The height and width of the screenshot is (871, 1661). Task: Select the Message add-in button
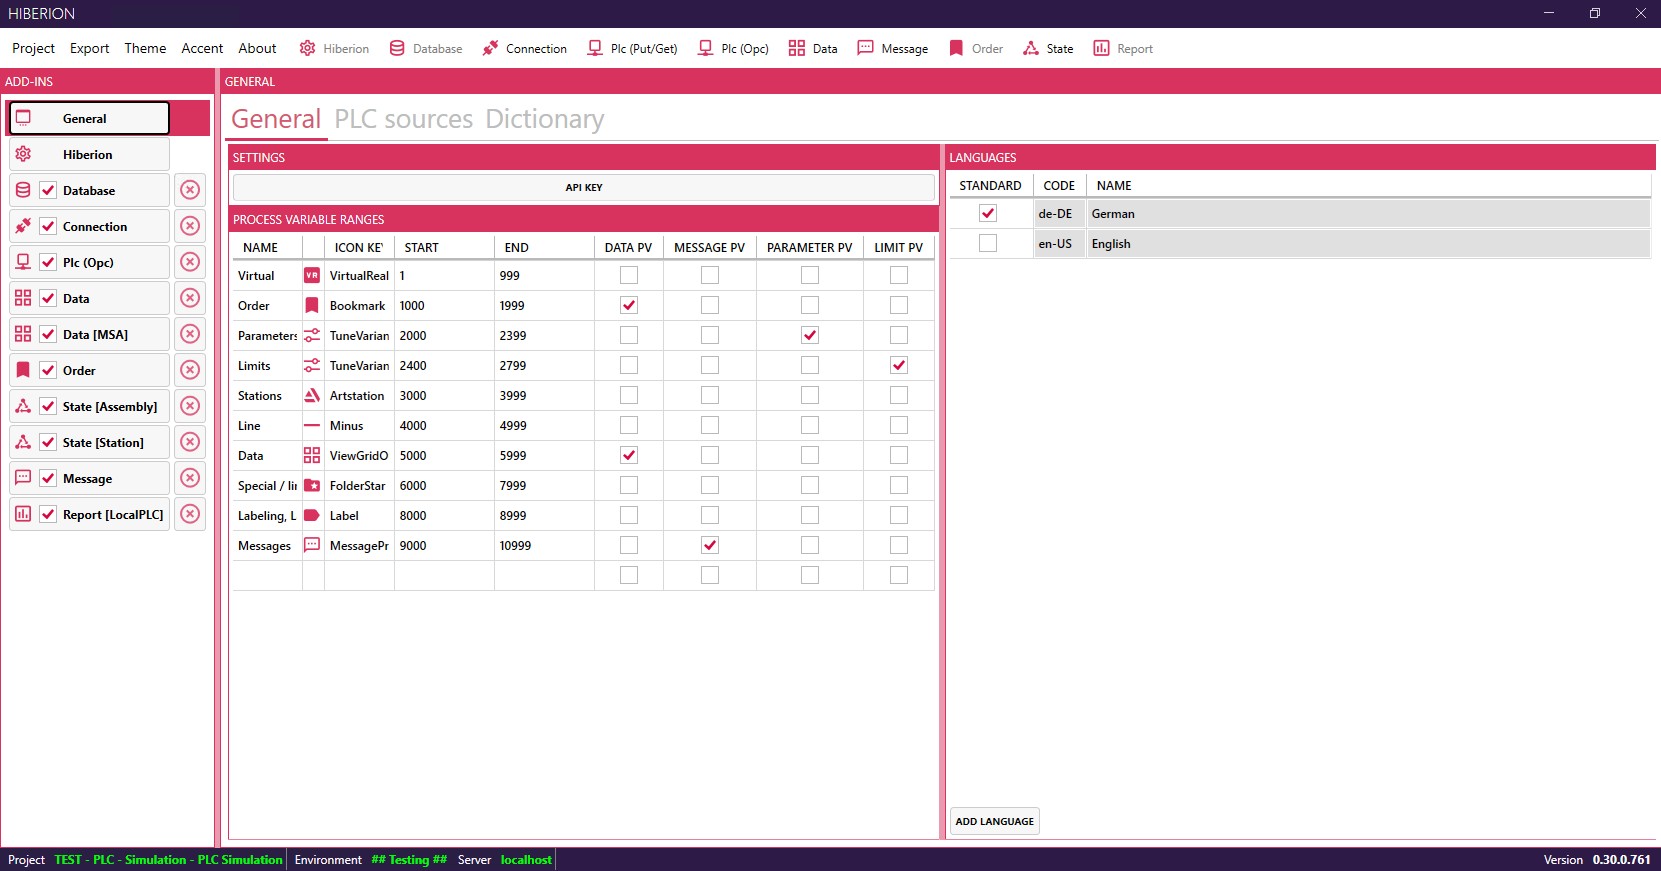coord(89,478)
